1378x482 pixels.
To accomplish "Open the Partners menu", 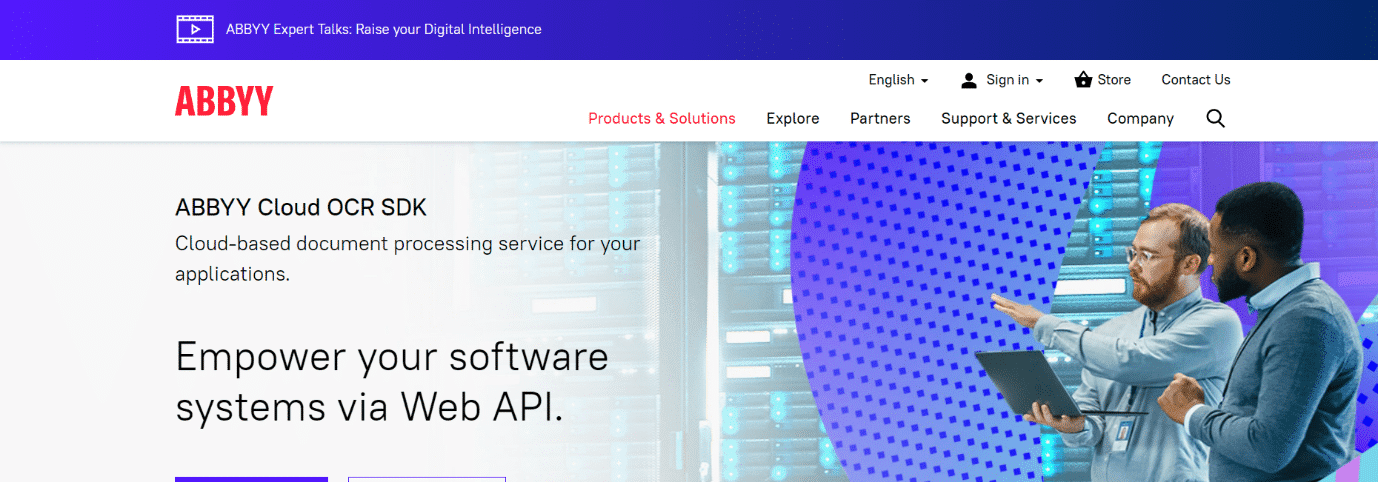I will click(x=880, y=118).
